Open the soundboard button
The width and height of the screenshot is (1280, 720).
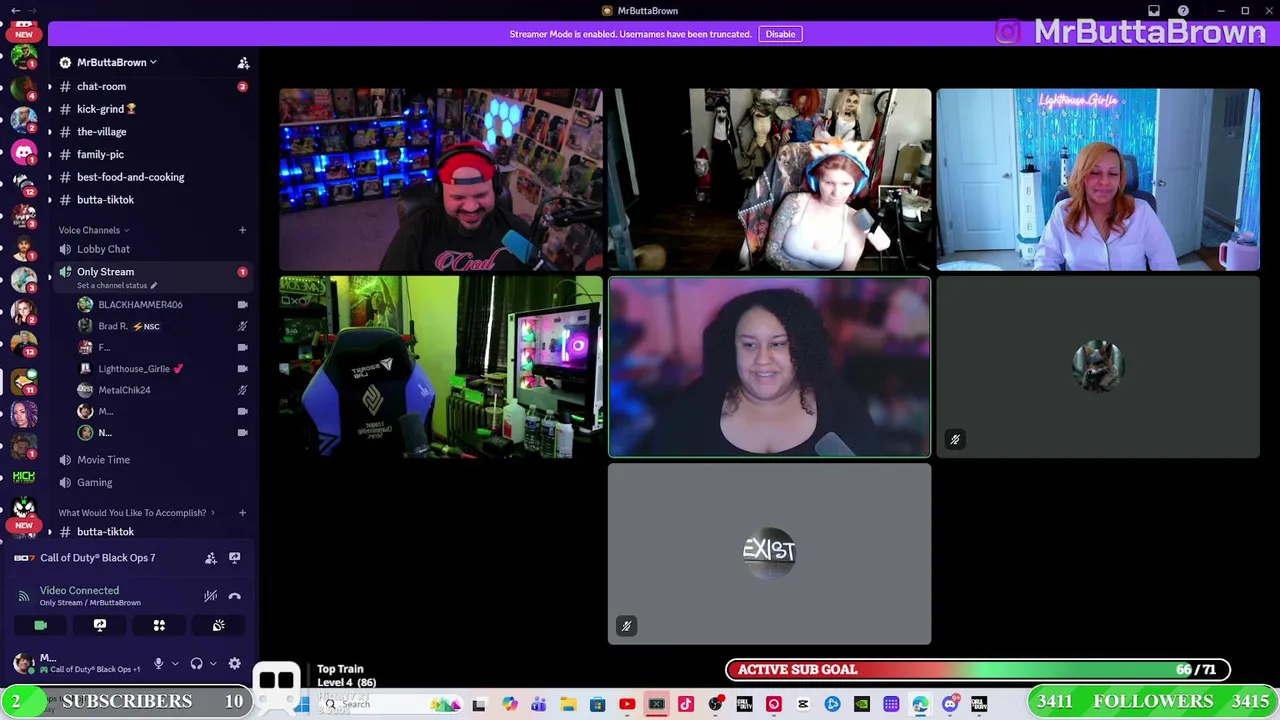tap(218, 625)
